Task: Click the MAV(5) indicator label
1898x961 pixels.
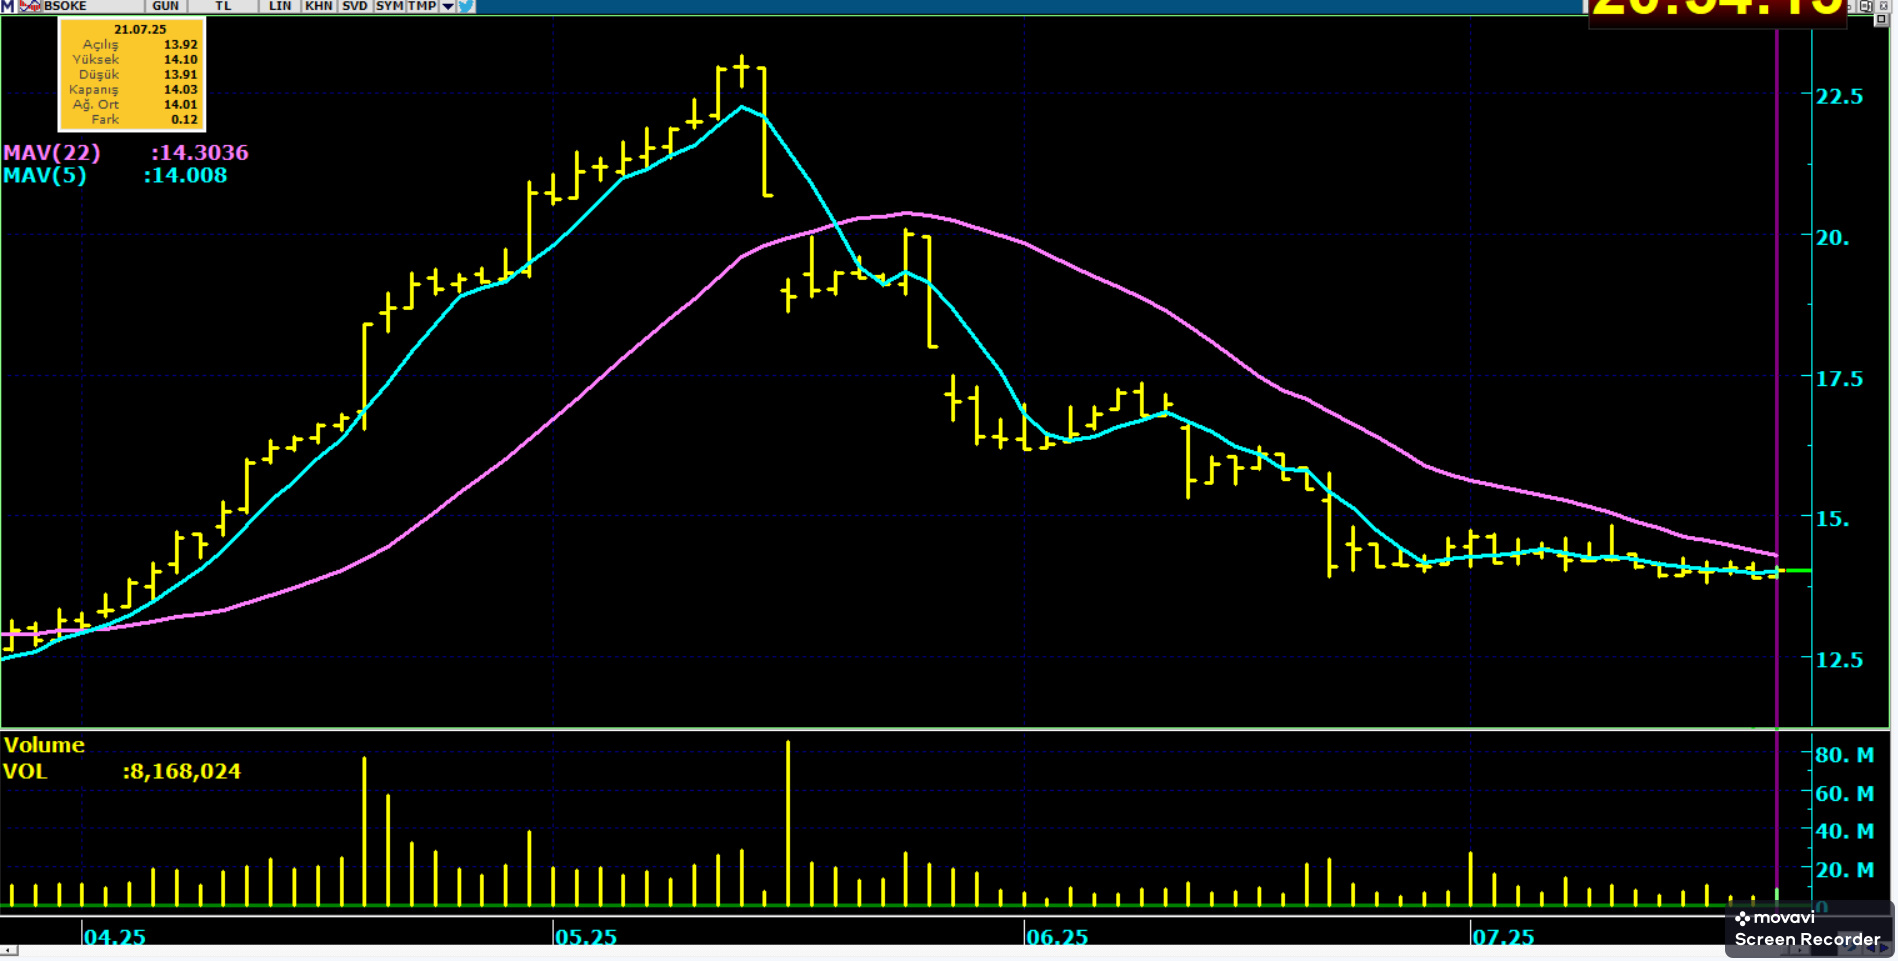Action: (45, 176)
